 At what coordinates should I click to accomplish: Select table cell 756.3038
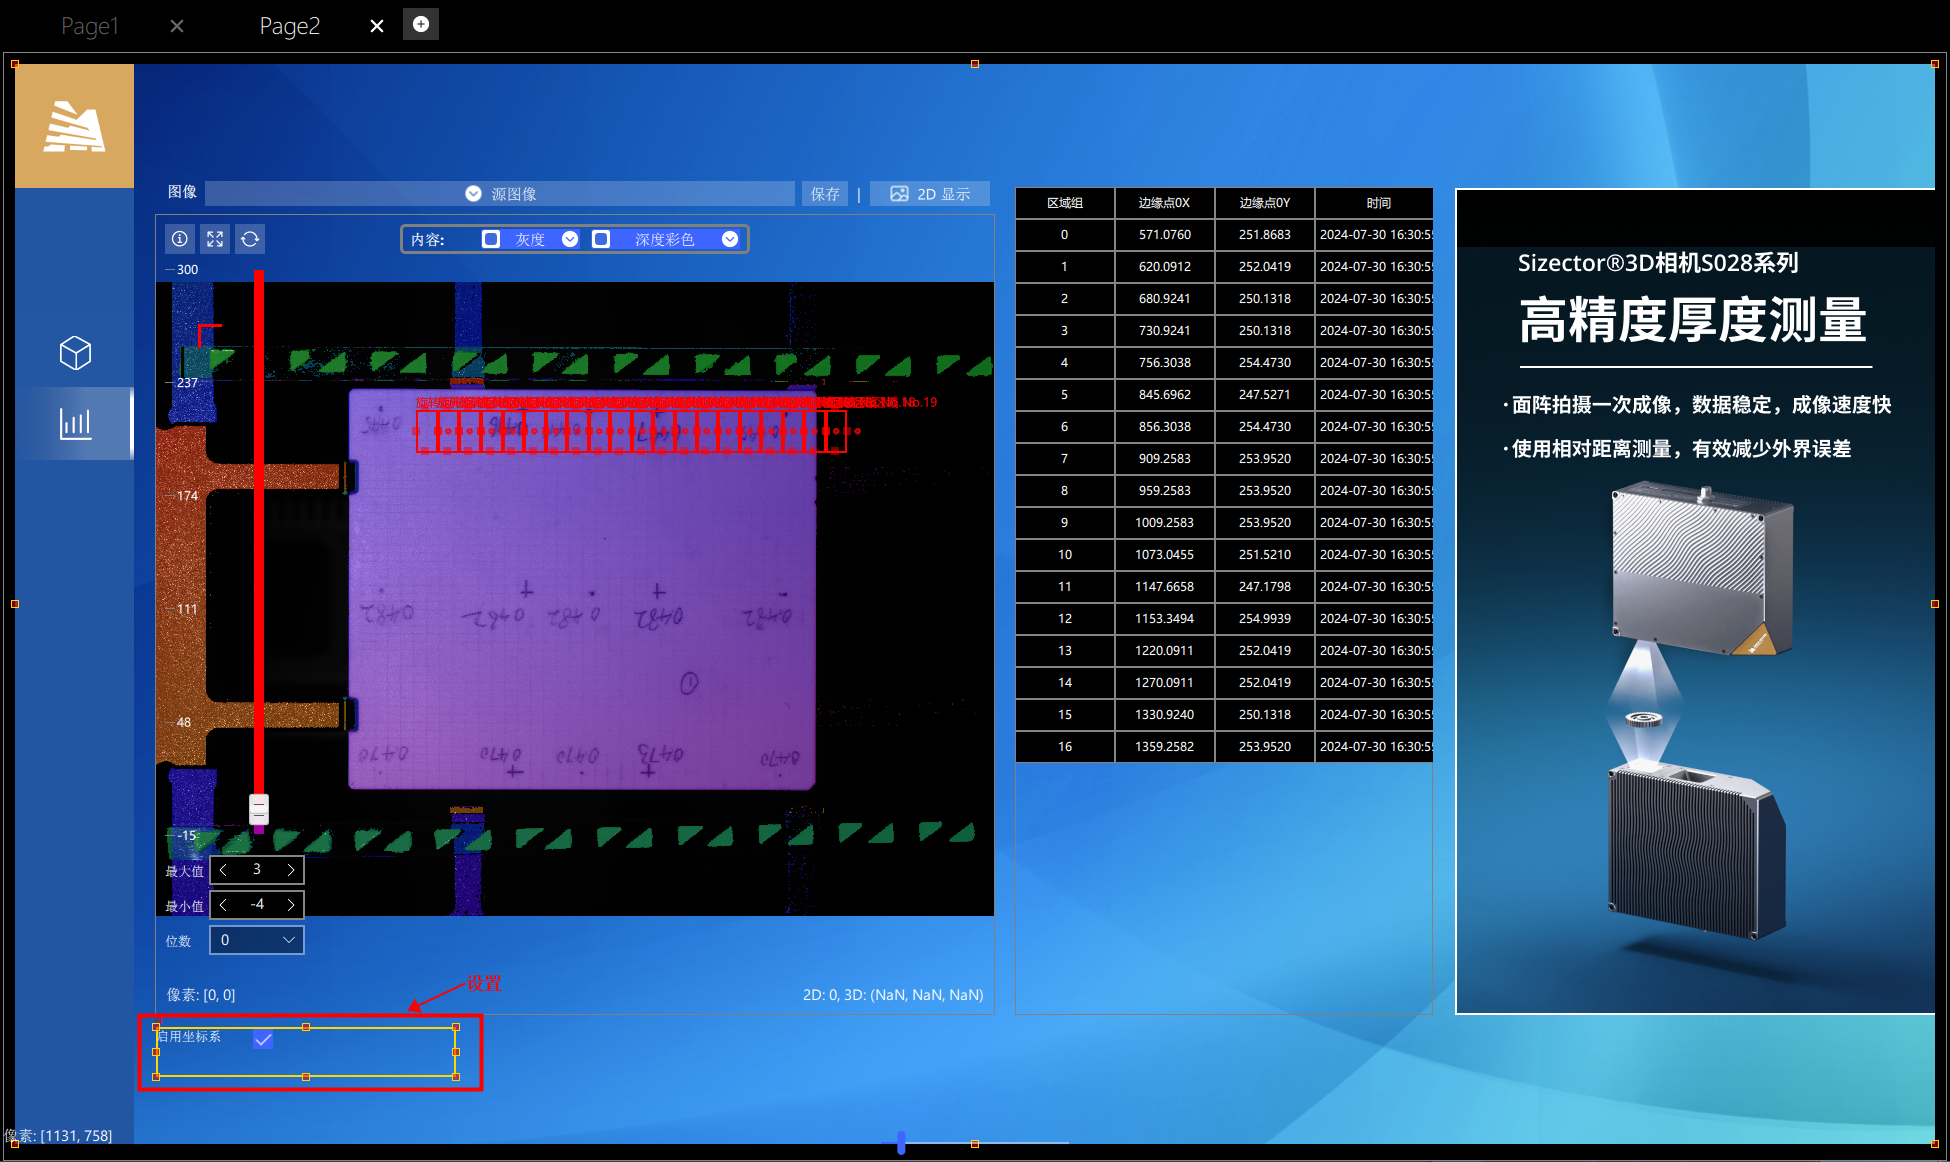coord(1165,363)
